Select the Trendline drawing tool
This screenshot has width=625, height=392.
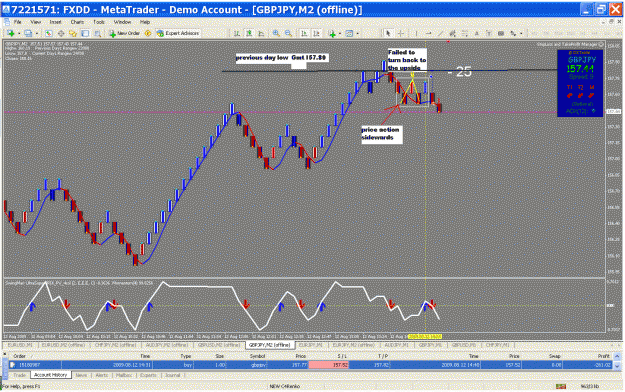440,33
